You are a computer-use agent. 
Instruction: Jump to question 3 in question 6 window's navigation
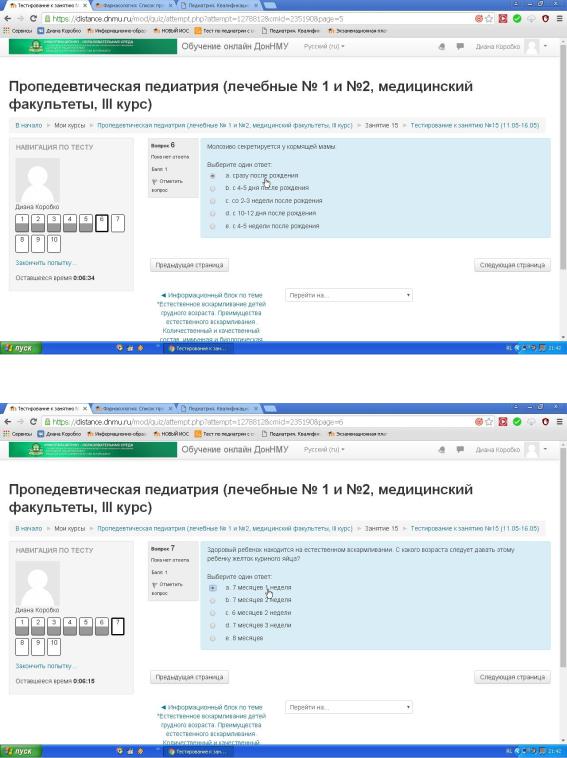[54, 223]
